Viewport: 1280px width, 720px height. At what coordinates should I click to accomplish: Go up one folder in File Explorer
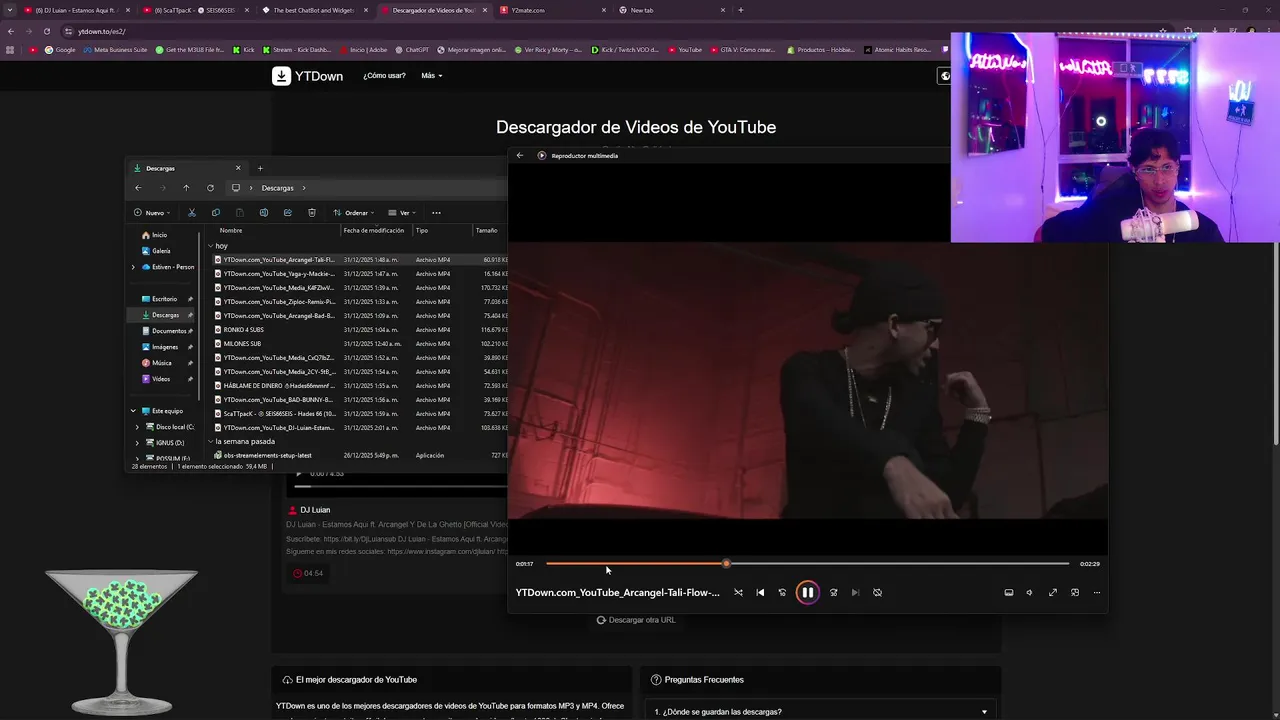(186, 188)
